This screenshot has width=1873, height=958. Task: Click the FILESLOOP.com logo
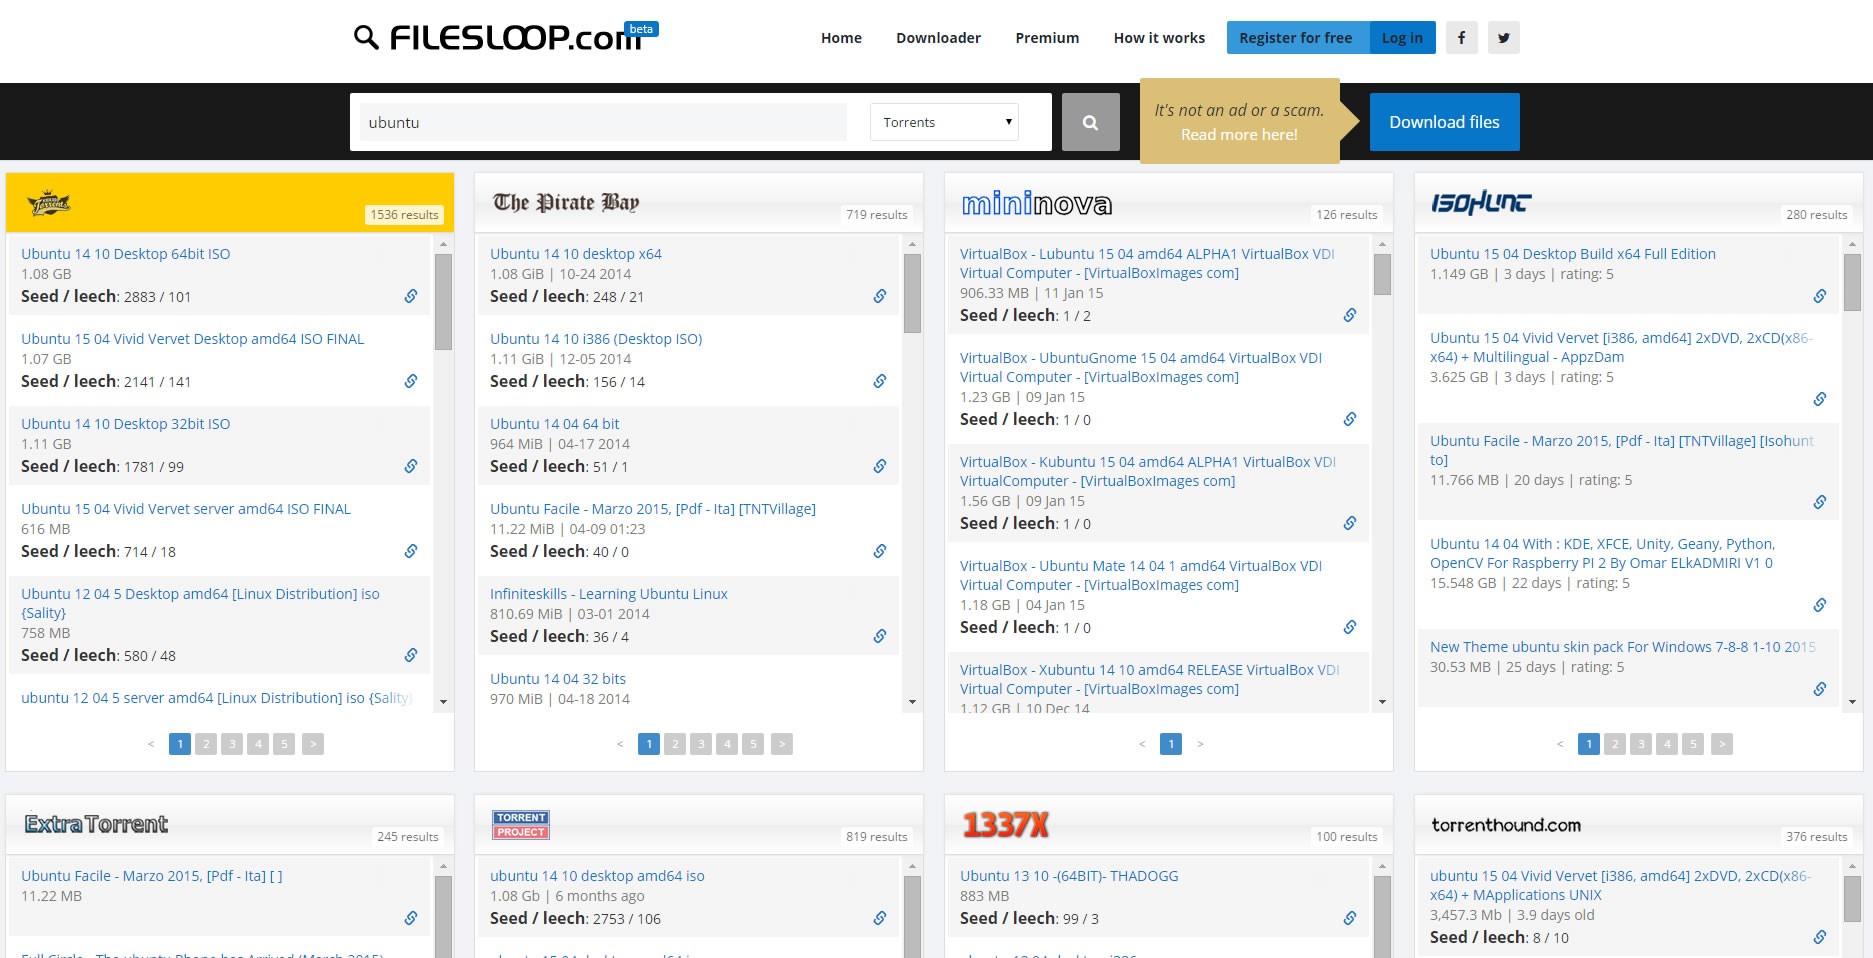click(x=498, y=38)
